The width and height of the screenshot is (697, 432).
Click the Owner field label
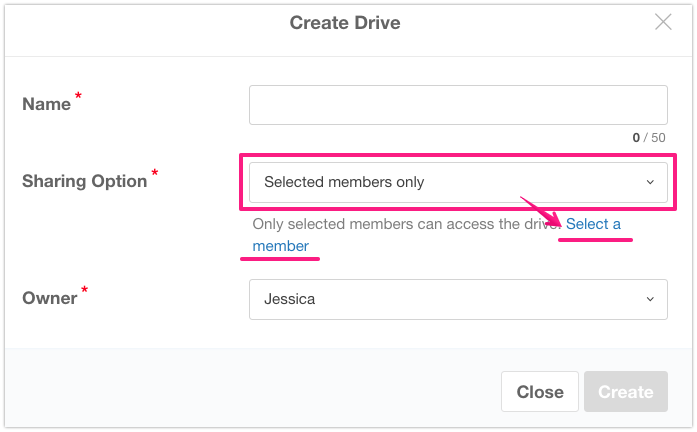click(x=49, y=298)
